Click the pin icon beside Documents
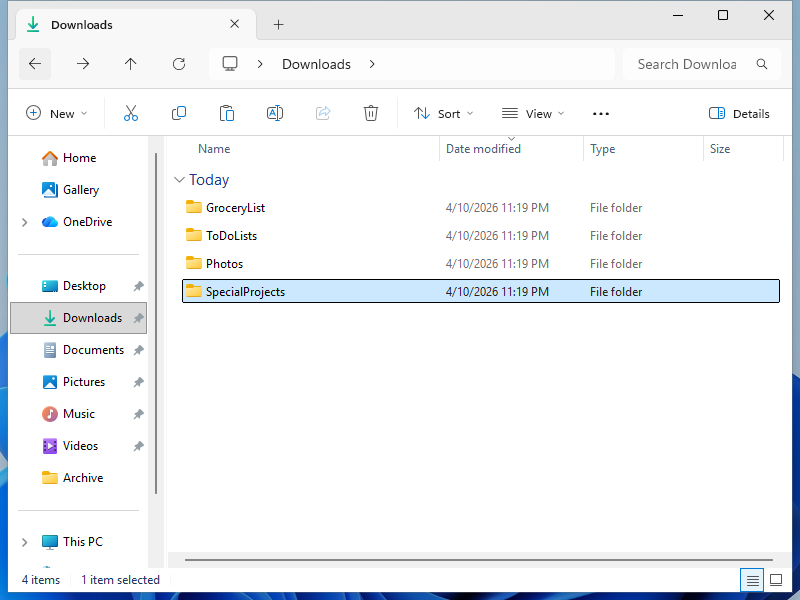The height and width of the screenshot is (600, 800). click(x=138, y=351)
